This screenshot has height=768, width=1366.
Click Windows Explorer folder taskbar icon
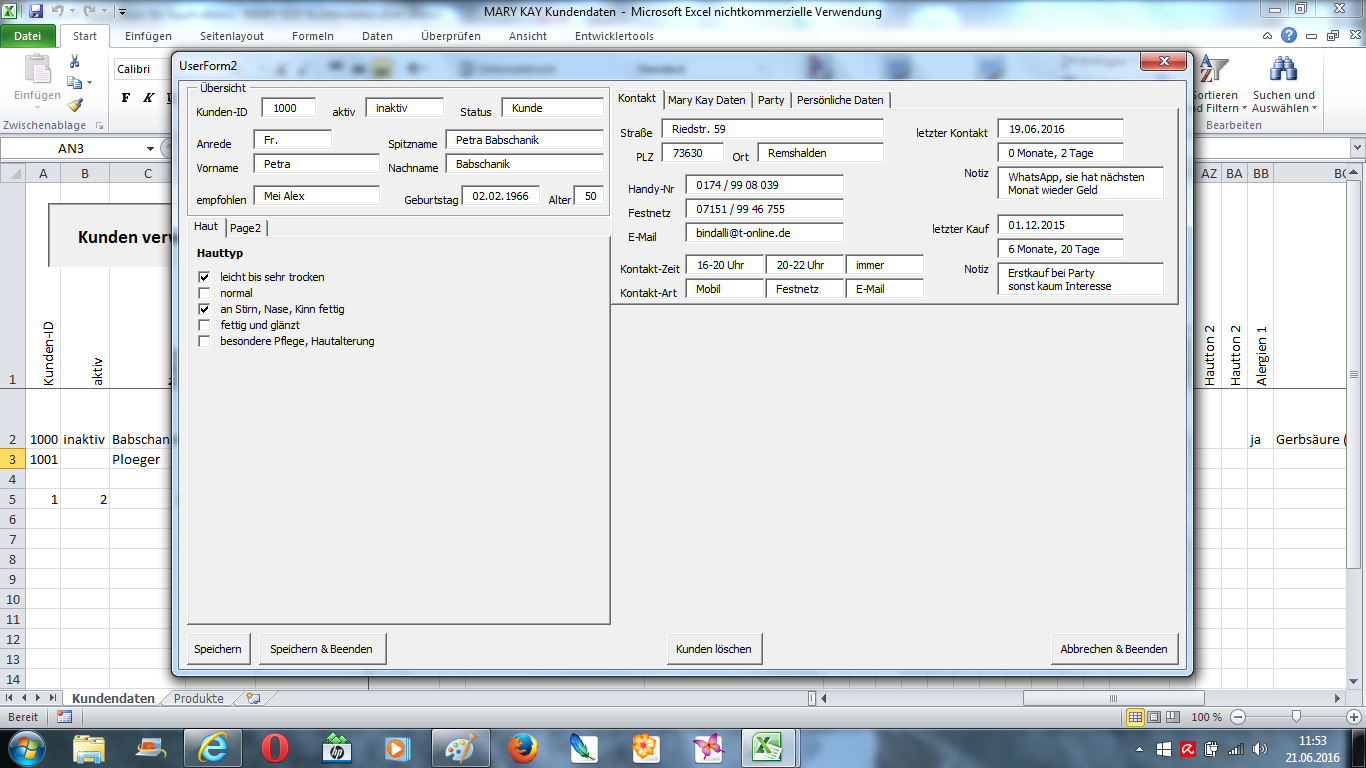coord(89,748)
